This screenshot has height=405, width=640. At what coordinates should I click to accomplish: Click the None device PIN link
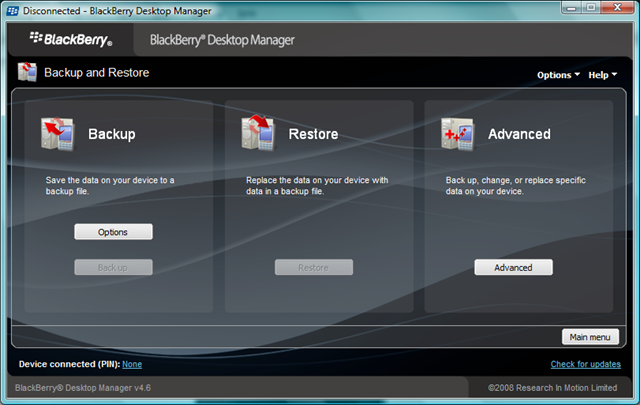tap(132, 364)
